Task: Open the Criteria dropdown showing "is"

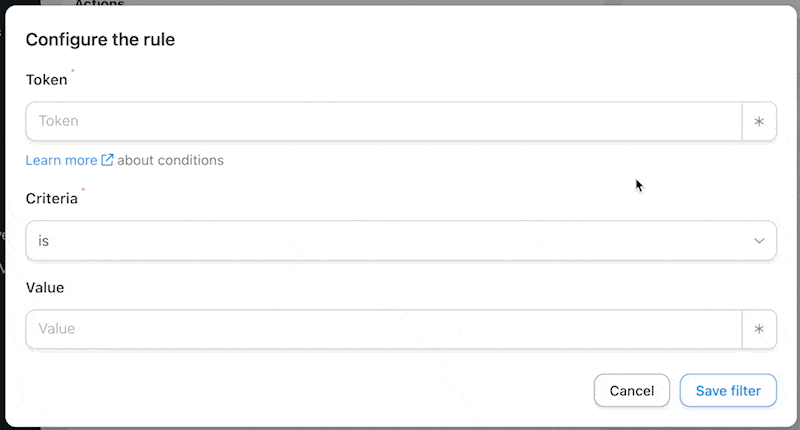Action: [x=400, y=241]
